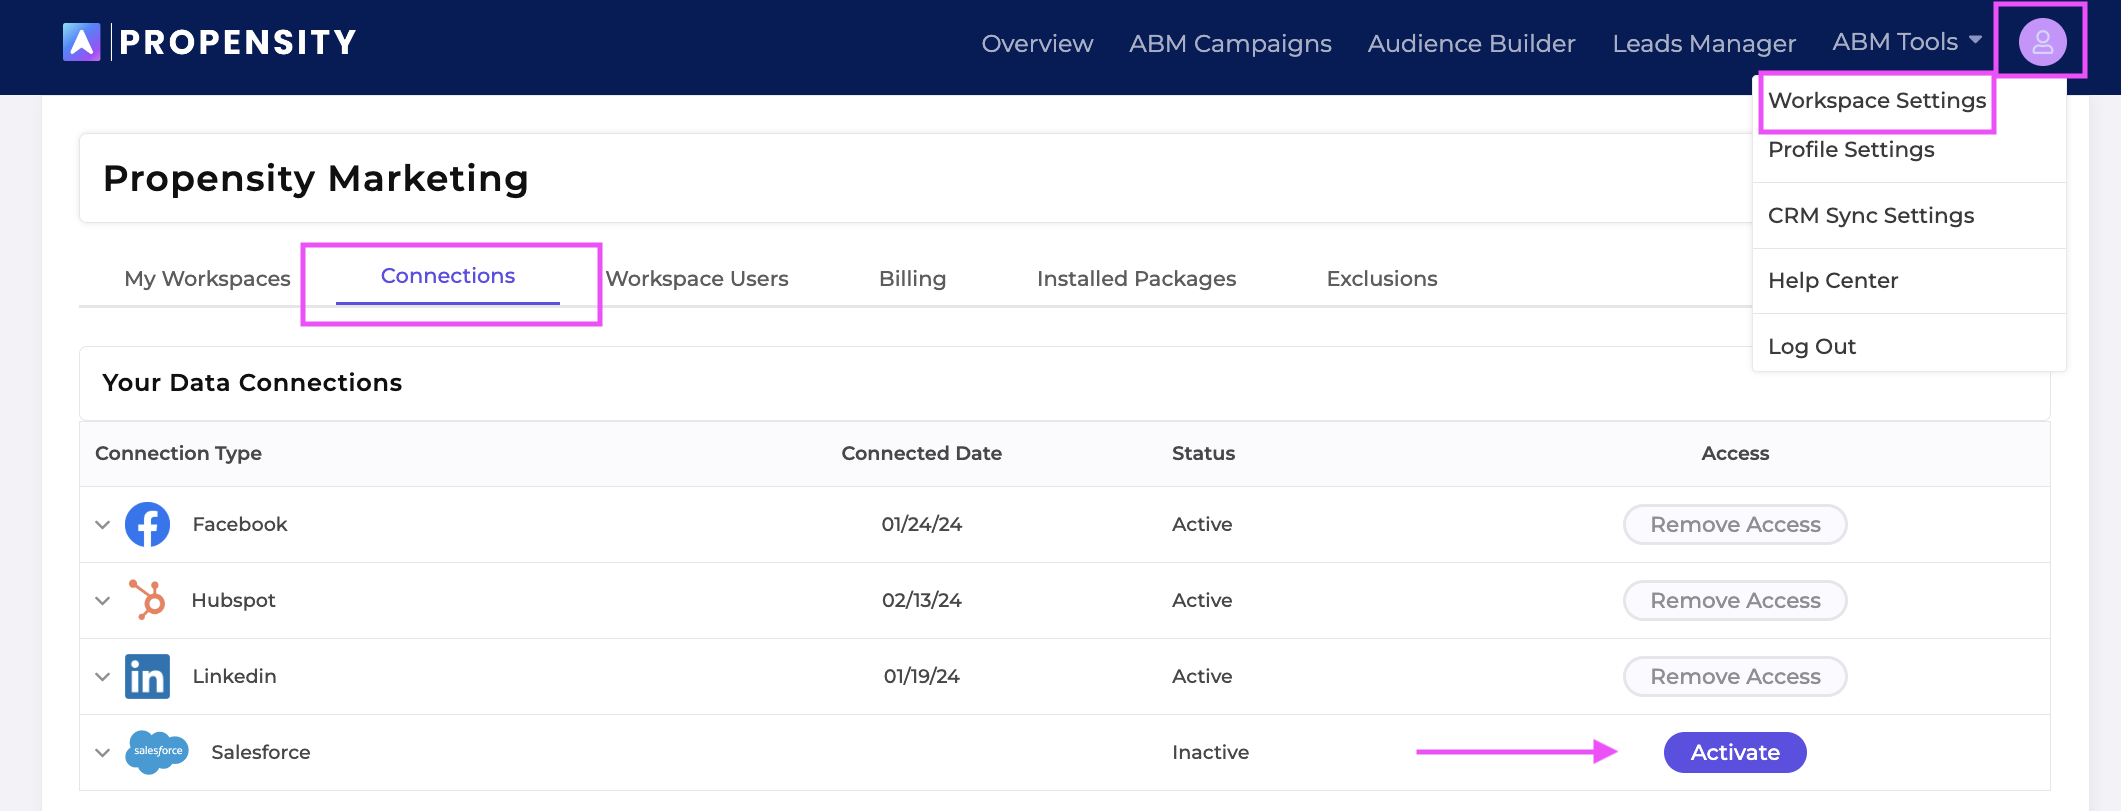Click the Your Data Connections heading
The width and height of the screenshot is (2121, 811).
[252, 382]
